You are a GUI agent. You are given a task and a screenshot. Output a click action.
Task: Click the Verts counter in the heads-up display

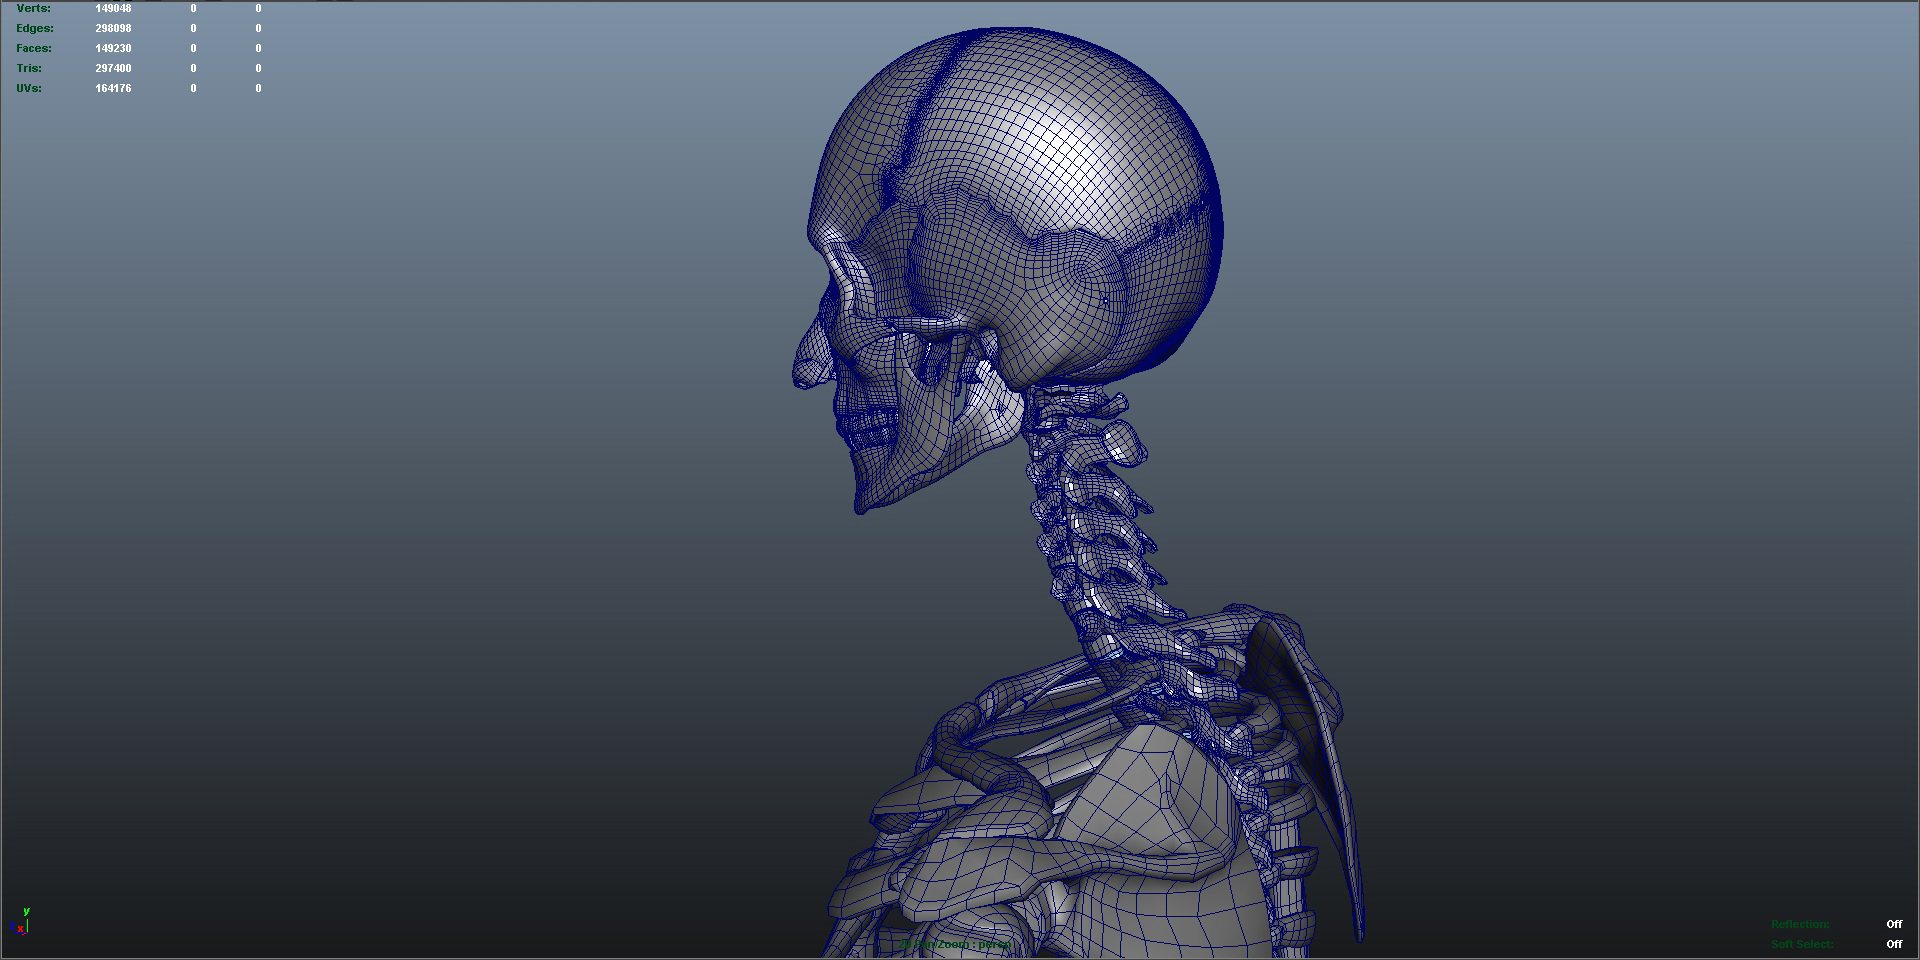point(70,8)
